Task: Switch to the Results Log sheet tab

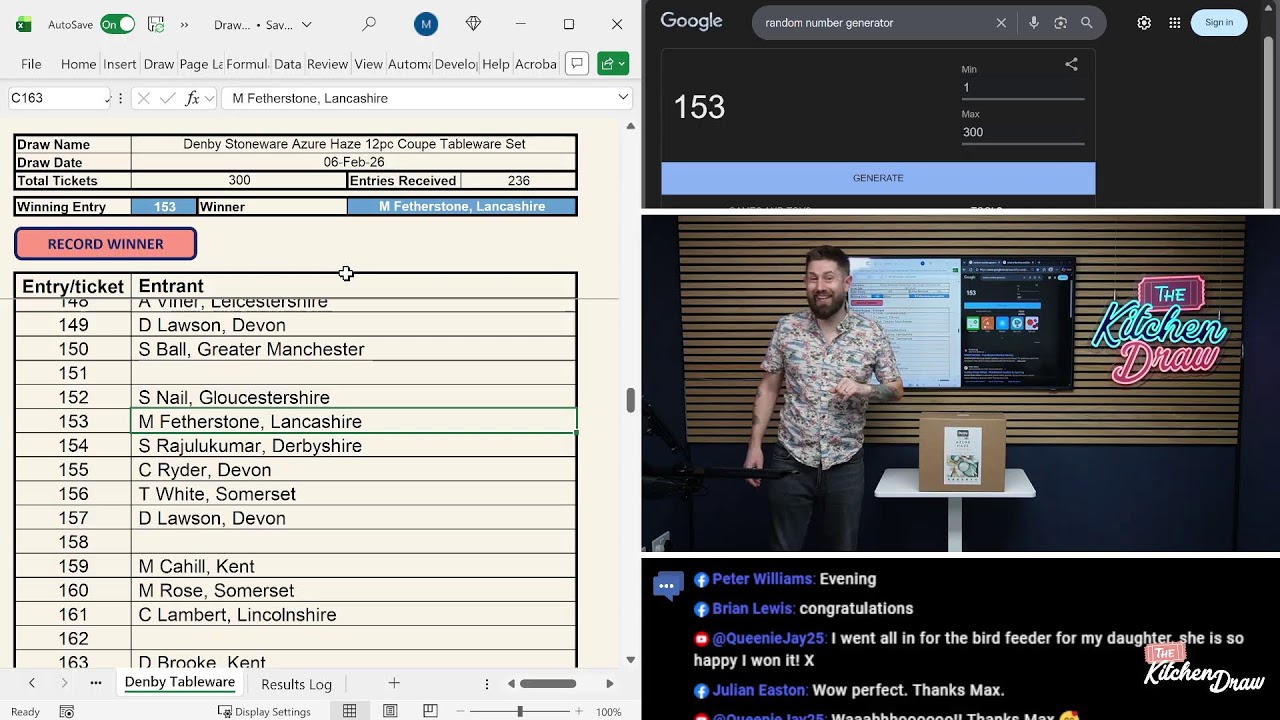Action: (296, 684)
